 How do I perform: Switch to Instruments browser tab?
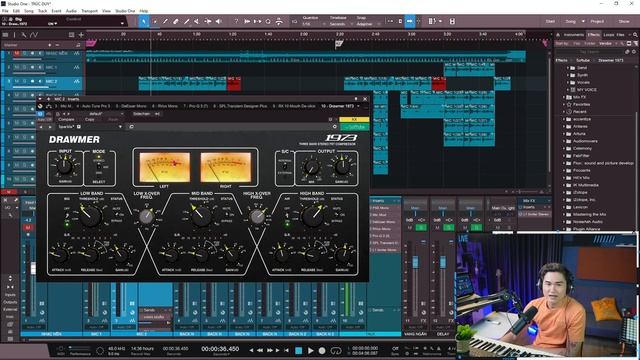(573, 35)
